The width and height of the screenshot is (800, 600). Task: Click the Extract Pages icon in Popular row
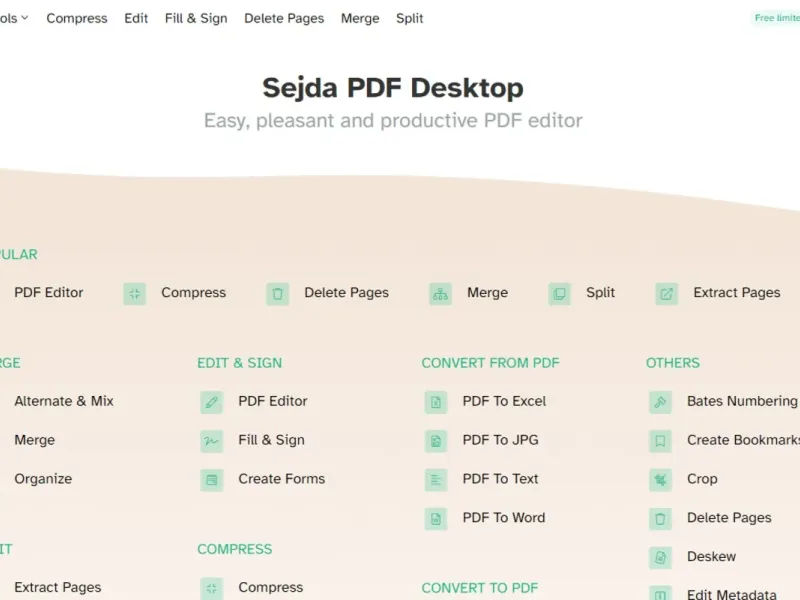(666, 294)
